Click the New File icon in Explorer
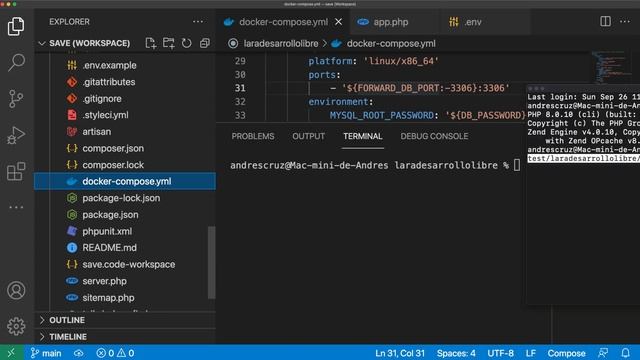Screen dimensions: 640x360 coord(151,43)
